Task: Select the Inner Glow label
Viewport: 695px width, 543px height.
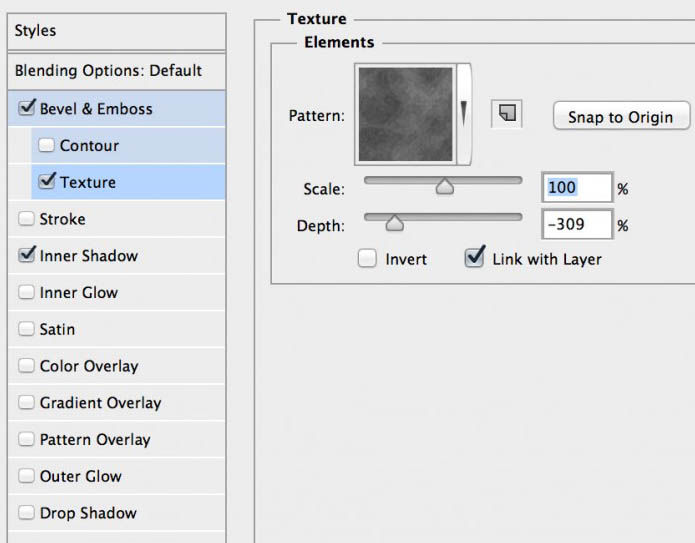Action: [79, 293]
